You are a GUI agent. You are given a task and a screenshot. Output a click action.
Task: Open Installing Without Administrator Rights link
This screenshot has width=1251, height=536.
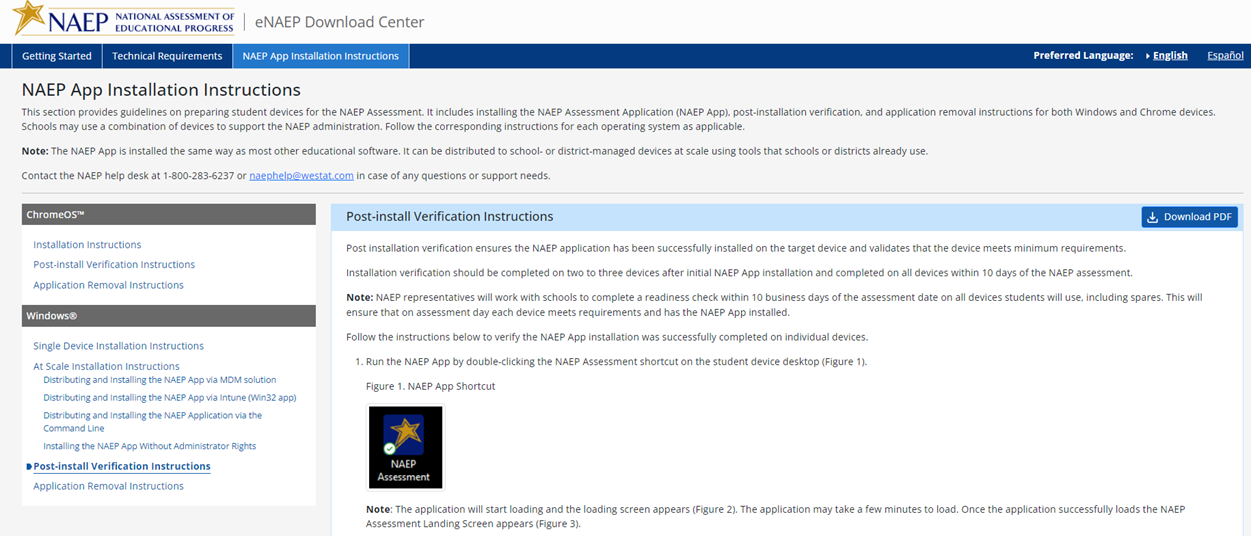pyautogui.click(x=150, y=446)
